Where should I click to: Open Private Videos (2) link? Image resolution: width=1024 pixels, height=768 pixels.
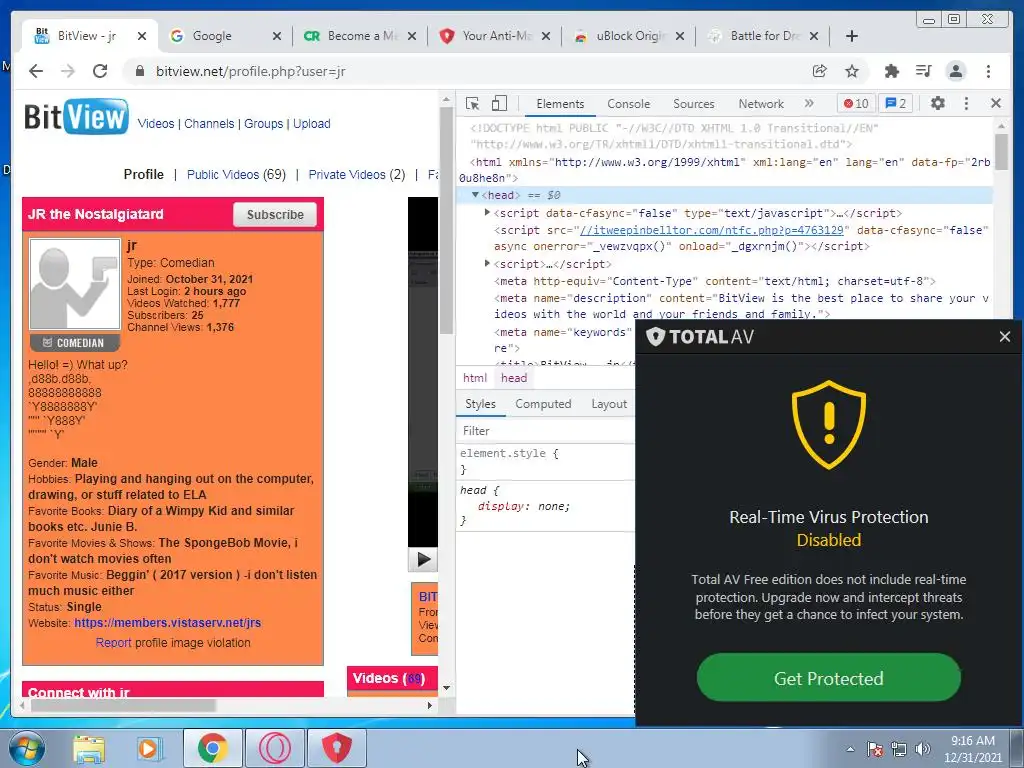coord(357,174)
